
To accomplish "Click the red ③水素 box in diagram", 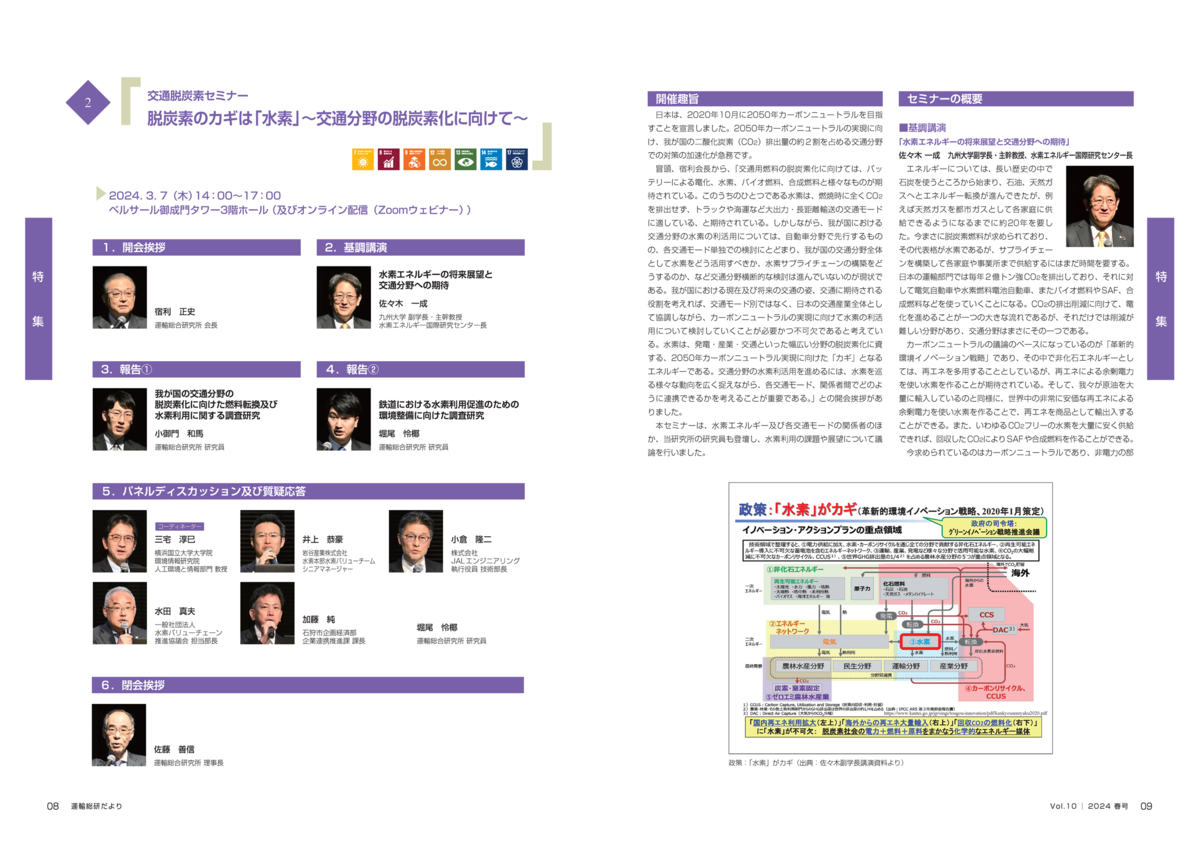I will coord(918,641).
